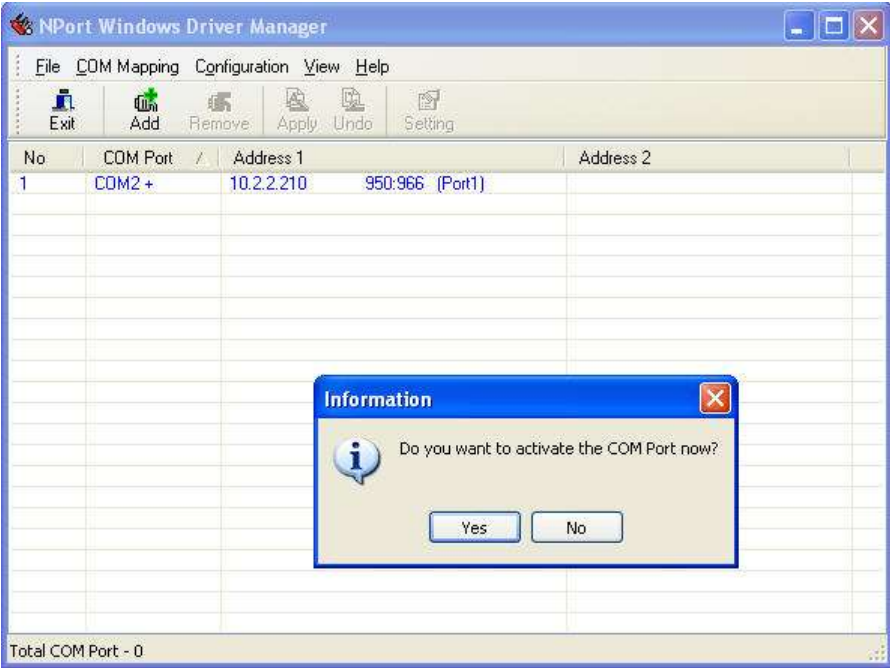Click the Address 2 column header
The width and height of the screenshot is (890, 668).
point(707,158)
